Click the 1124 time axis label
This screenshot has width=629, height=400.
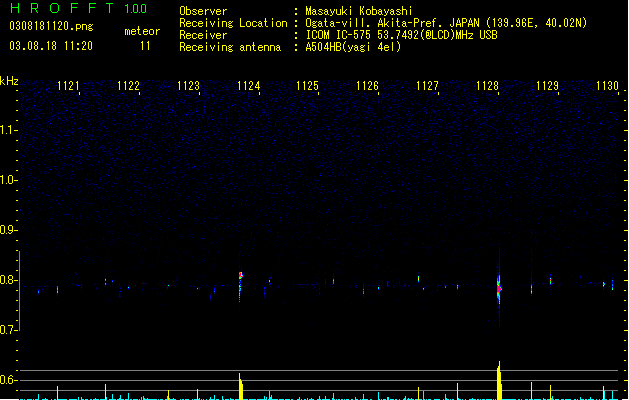click(x=248, y=86)
